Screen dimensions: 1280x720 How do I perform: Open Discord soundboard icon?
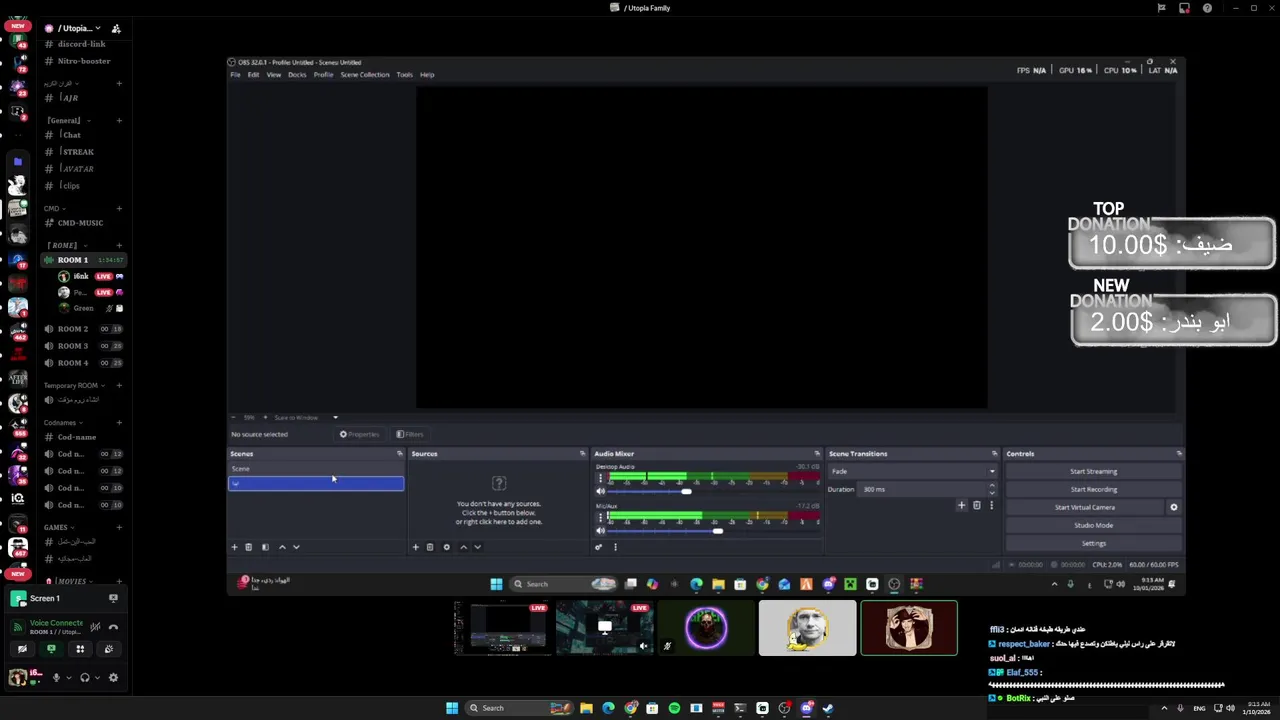(x=109, y=649)
